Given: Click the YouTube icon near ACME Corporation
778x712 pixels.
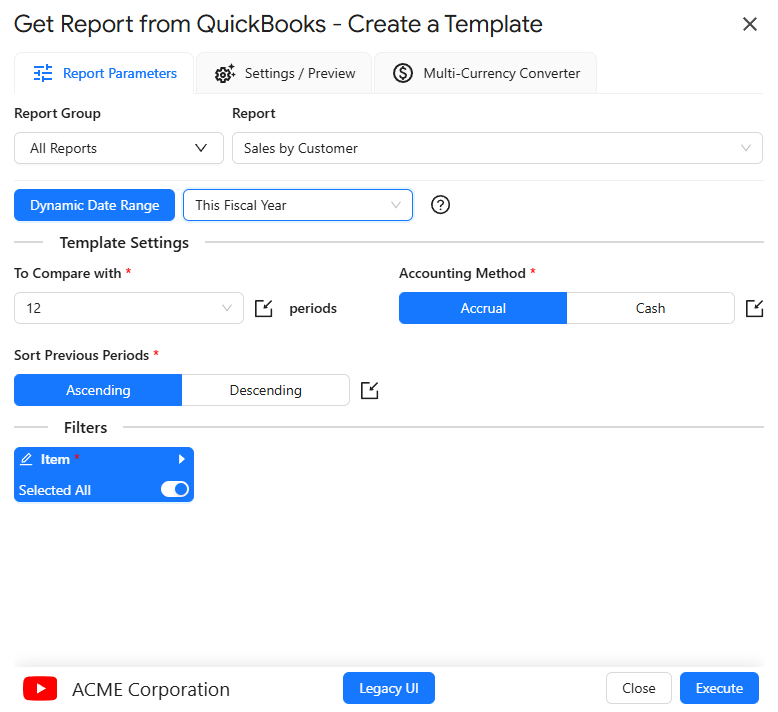Looking at the screenshot, I should click(x=40, y=689).
